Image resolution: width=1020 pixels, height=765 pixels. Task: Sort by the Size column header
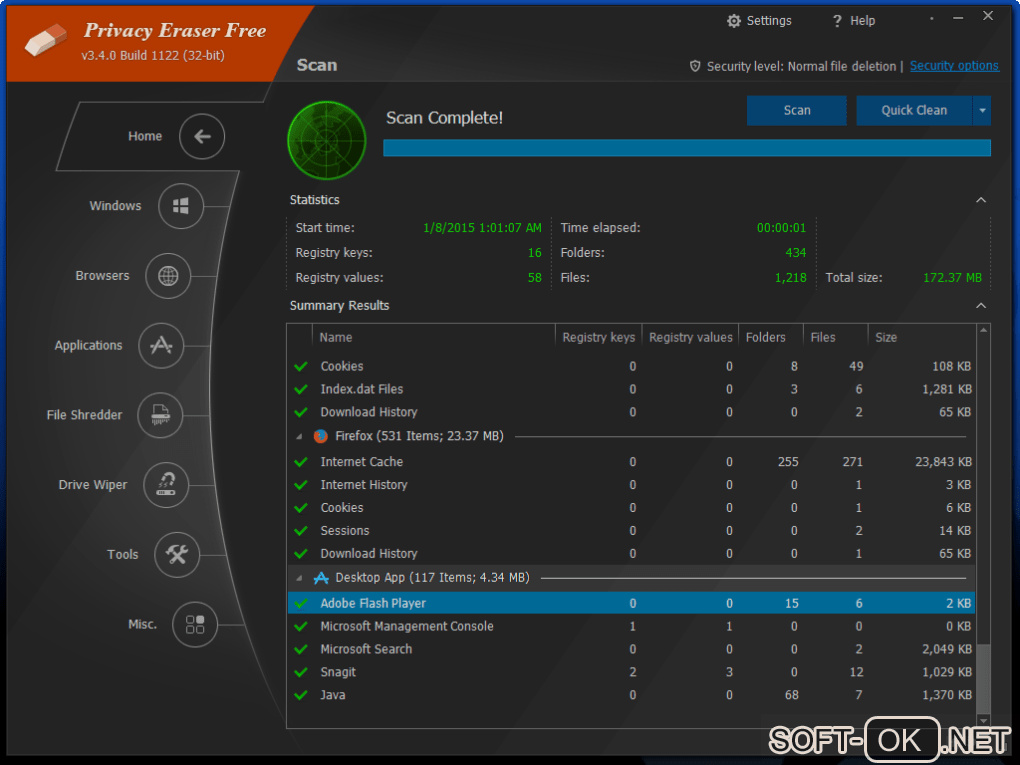click(922, 338)
